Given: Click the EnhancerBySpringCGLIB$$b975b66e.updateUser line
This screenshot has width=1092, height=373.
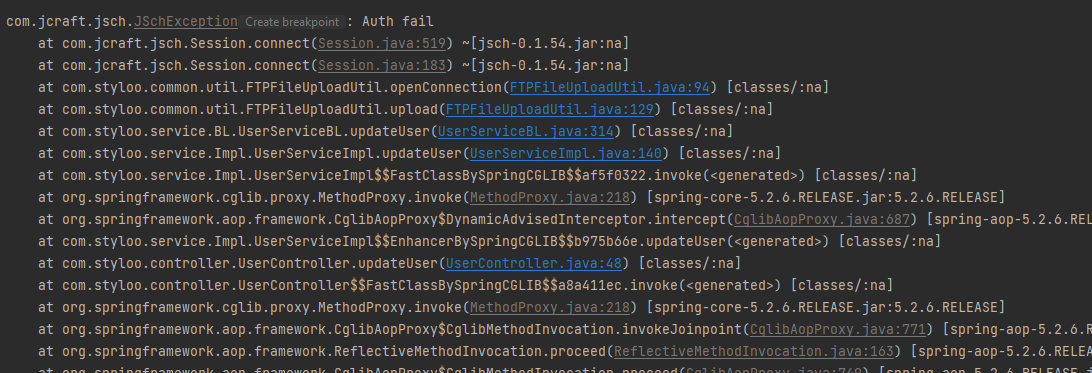Looking at the screenshot, I should [x=490, y=241].
